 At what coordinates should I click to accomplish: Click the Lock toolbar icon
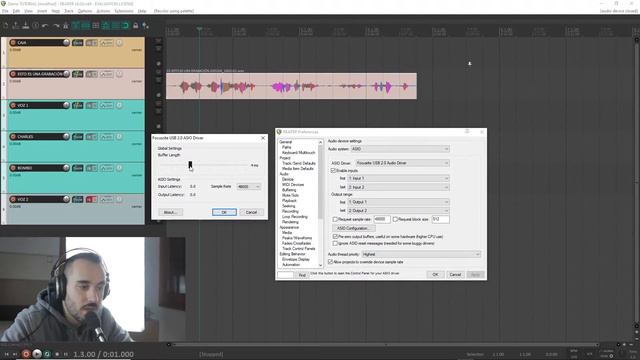click(136, 26)
